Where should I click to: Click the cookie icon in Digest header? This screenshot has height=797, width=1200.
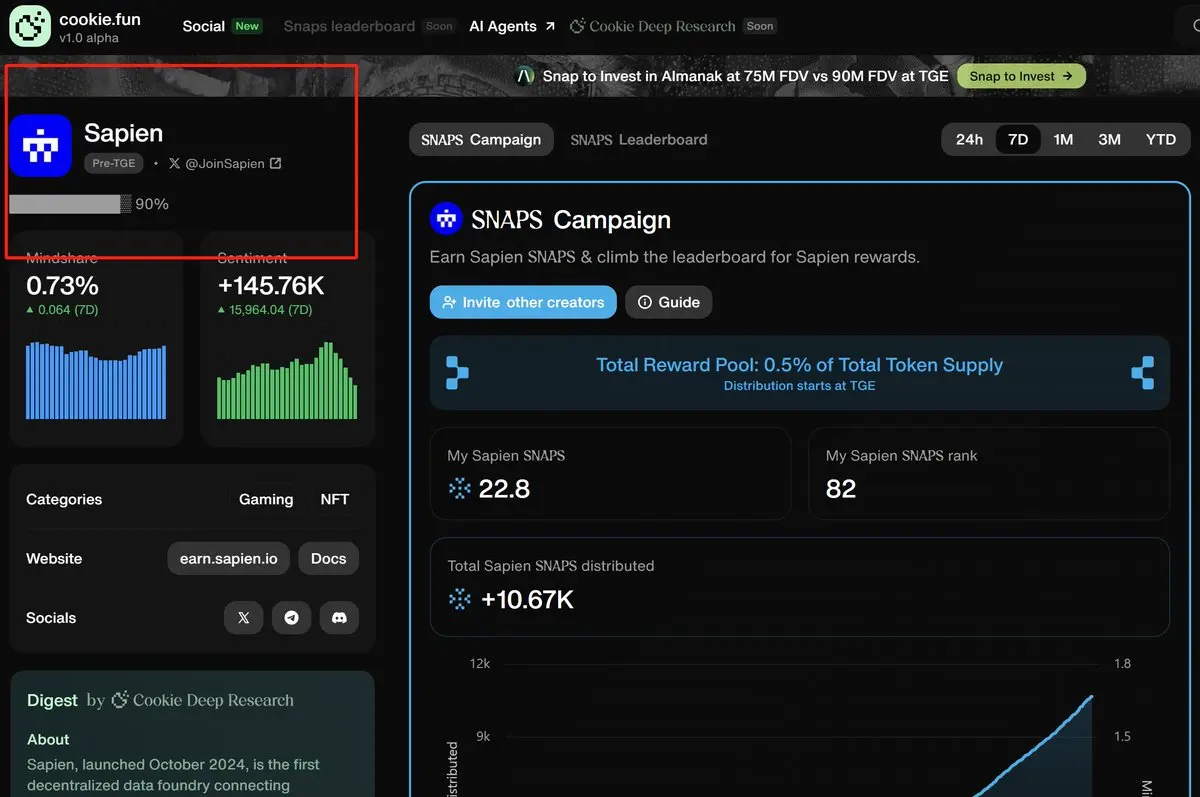[x=120, y=700]
